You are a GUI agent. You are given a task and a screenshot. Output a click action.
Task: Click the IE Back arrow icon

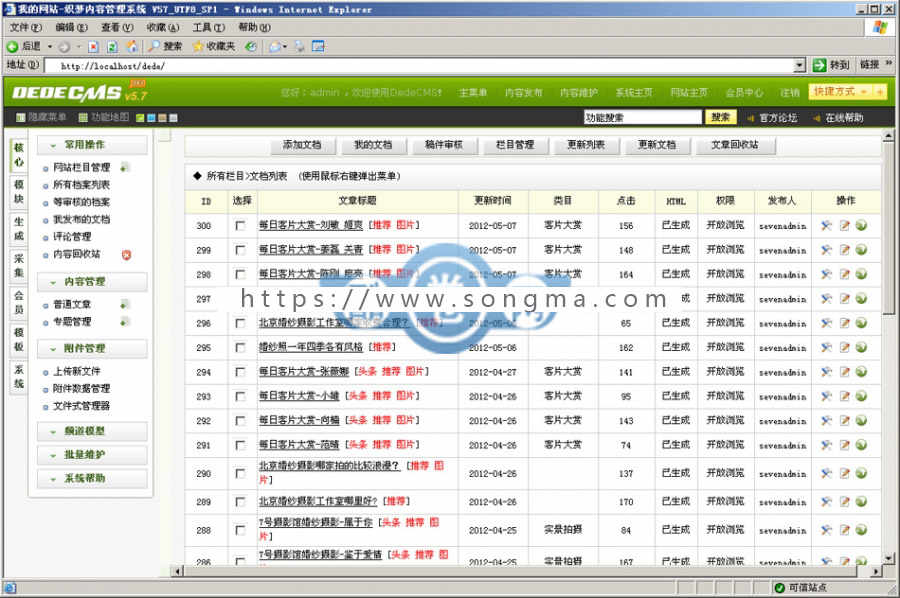click(13, 46)
